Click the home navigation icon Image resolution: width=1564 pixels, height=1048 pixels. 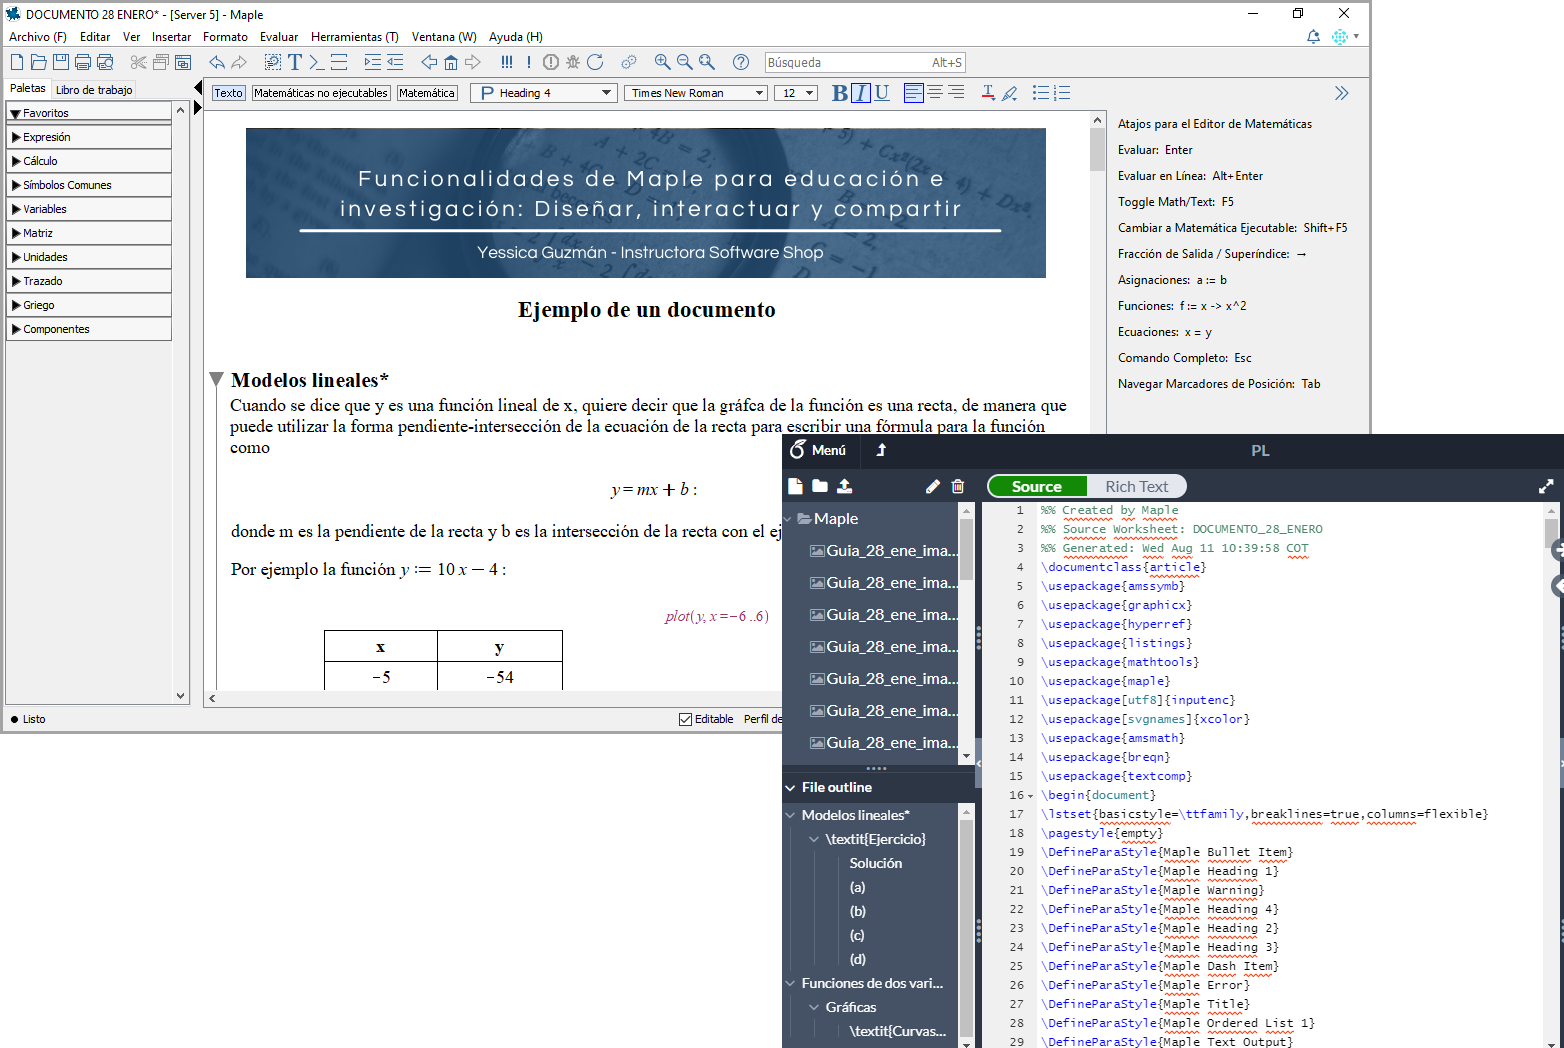click(451, 62)
